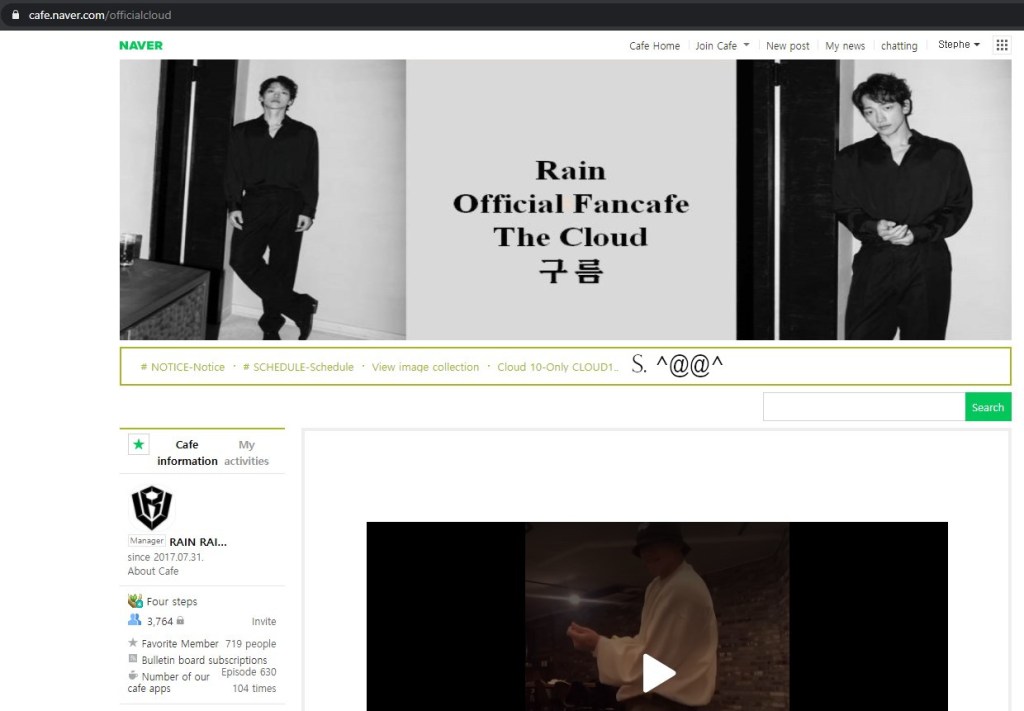Image resolution: width=1024 pixels, height=711 pixels.
Task: Open the View image collection link
Action: 425,367
